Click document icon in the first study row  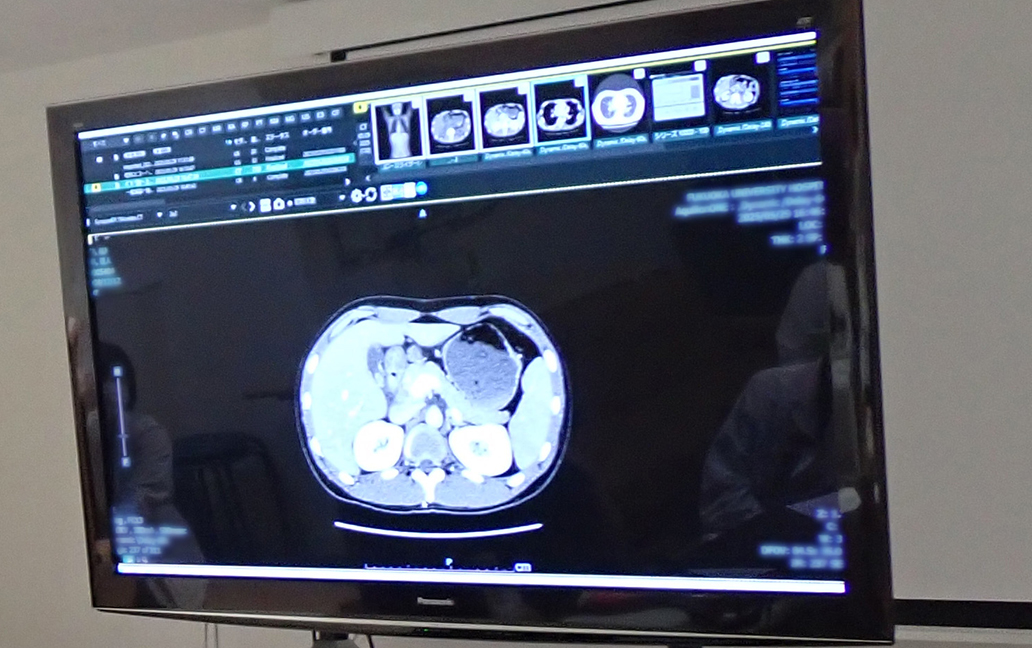(116, 157)
